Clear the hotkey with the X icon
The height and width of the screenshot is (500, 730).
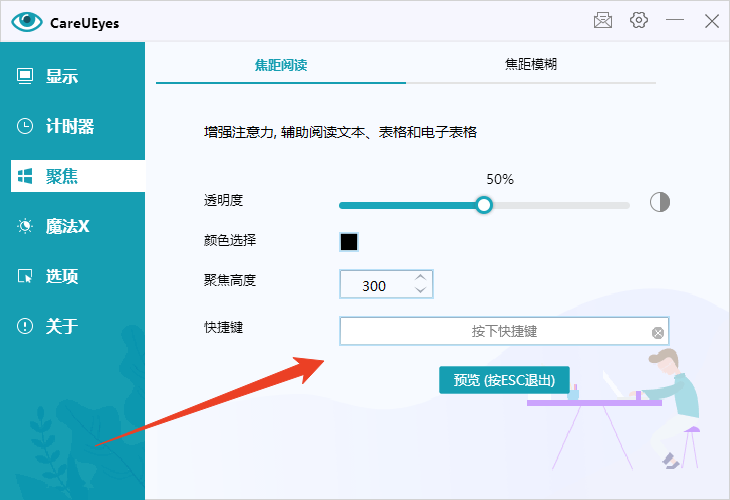[657, 332]
